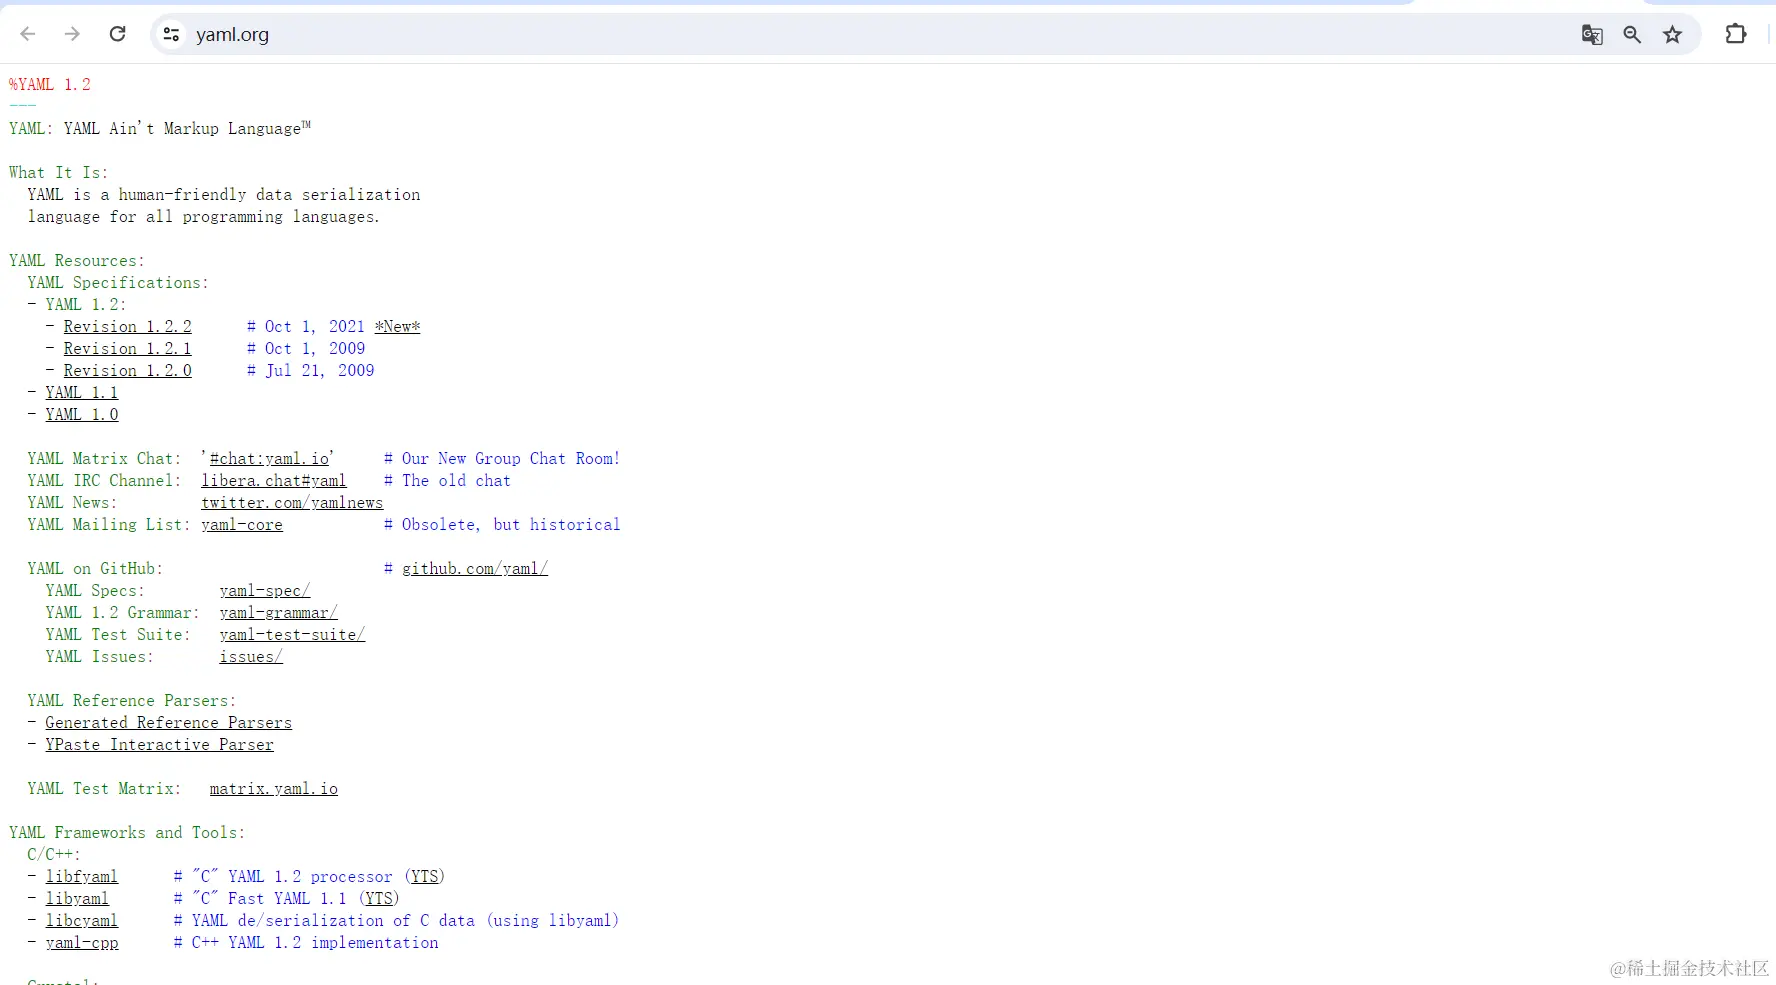This screenshot has width=1776, height=985.
Task: Open the extensions puzzle icon
Action: 1736,34
